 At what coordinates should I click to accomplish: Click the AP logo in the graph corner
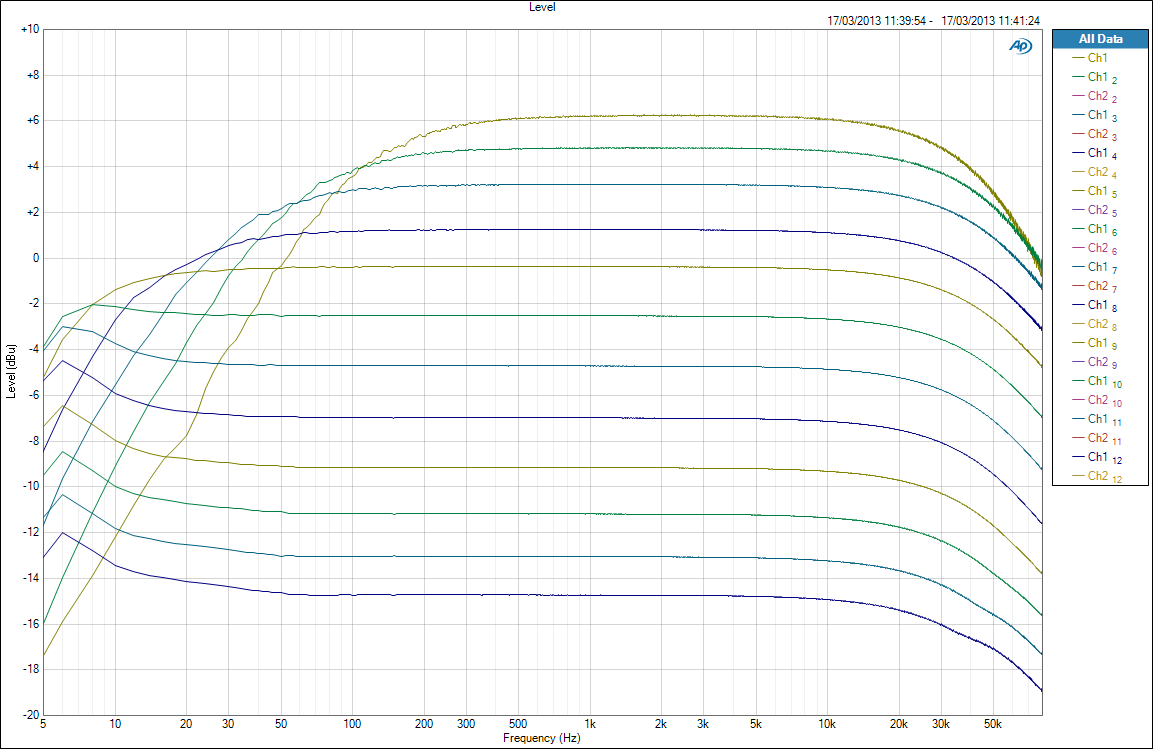pyautogui.click(x=1020, y=46)
